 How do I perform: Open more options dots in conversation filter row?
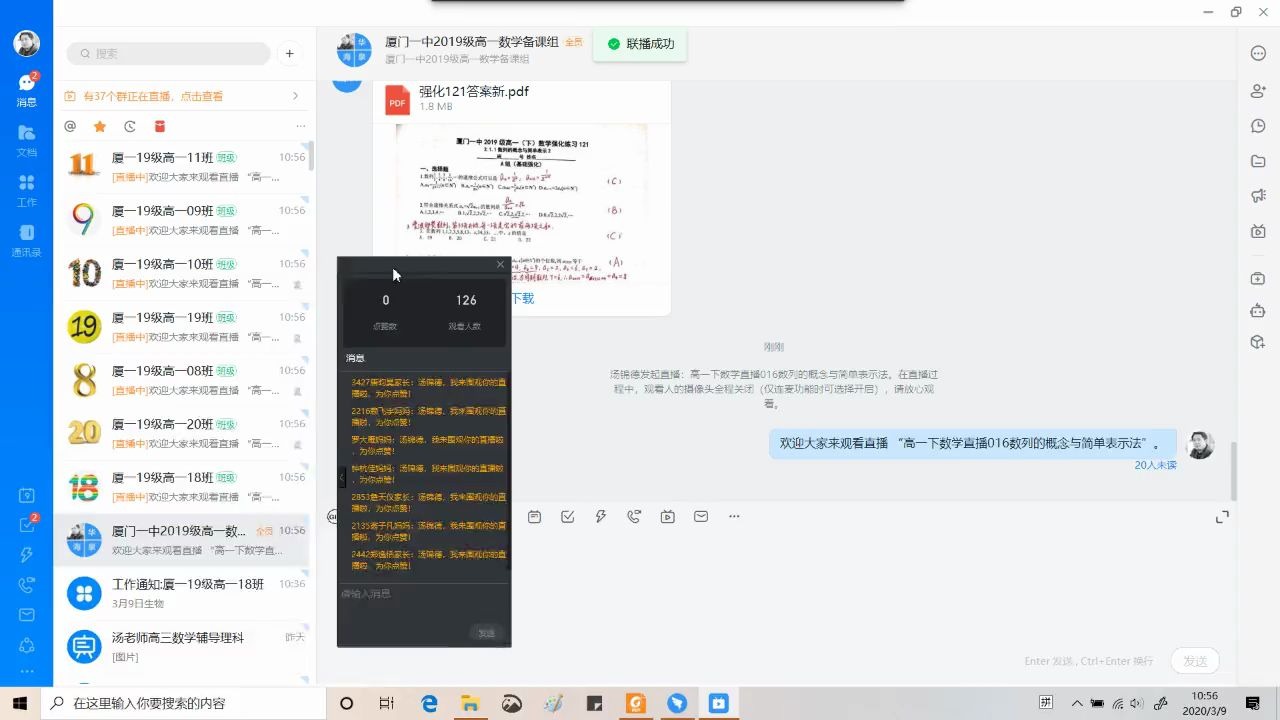(301, 126)
